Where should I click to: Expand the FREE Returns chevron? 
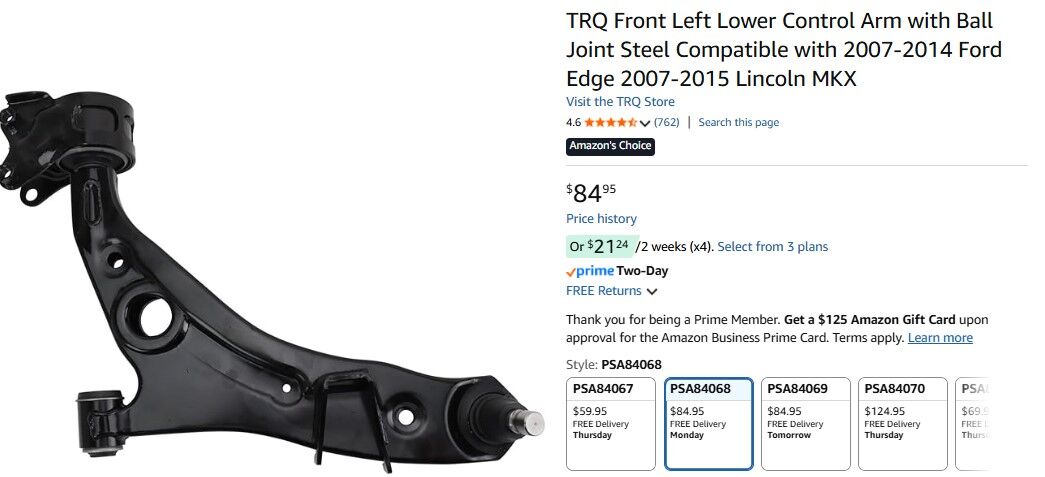(652, 292)
